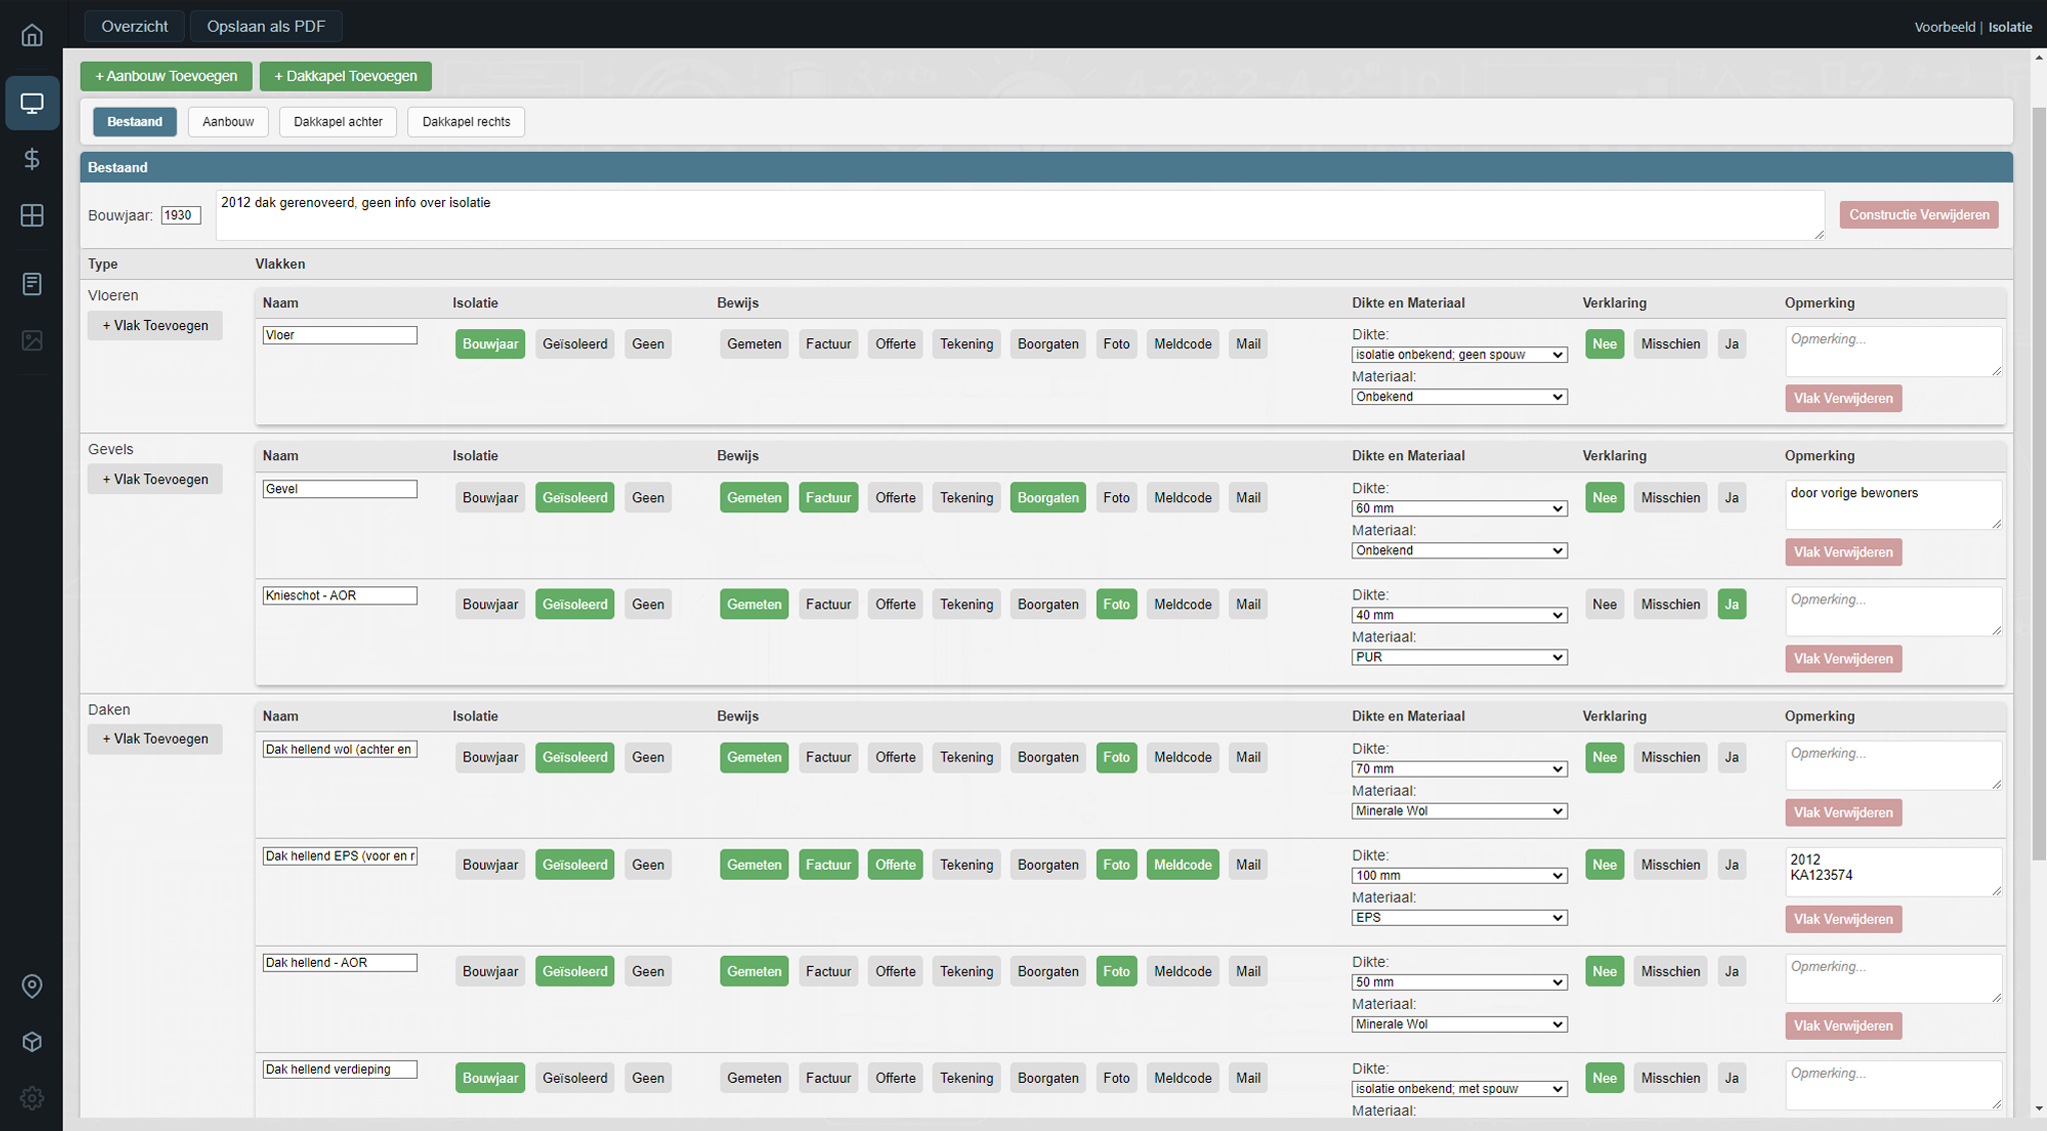
Task: Open the pricing section via the dollar icon
Action: (x=32, y=158)
